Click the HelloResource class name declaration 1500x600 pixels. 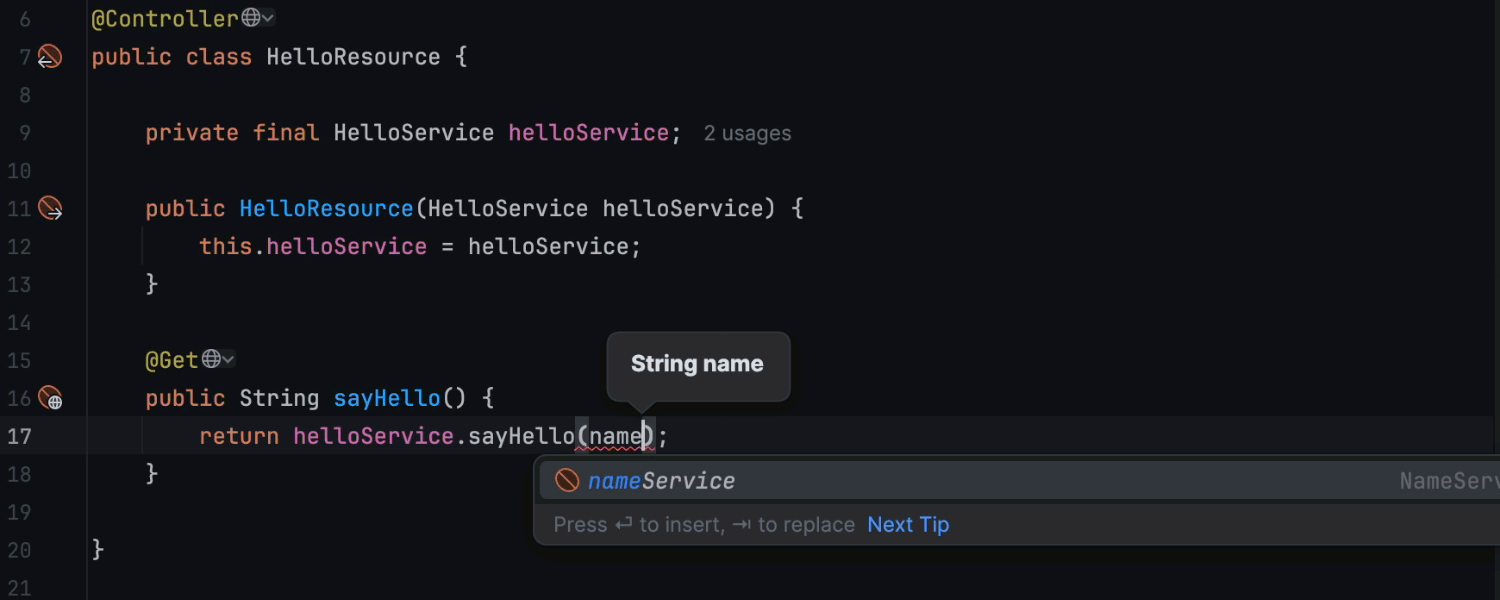point(353,57)
